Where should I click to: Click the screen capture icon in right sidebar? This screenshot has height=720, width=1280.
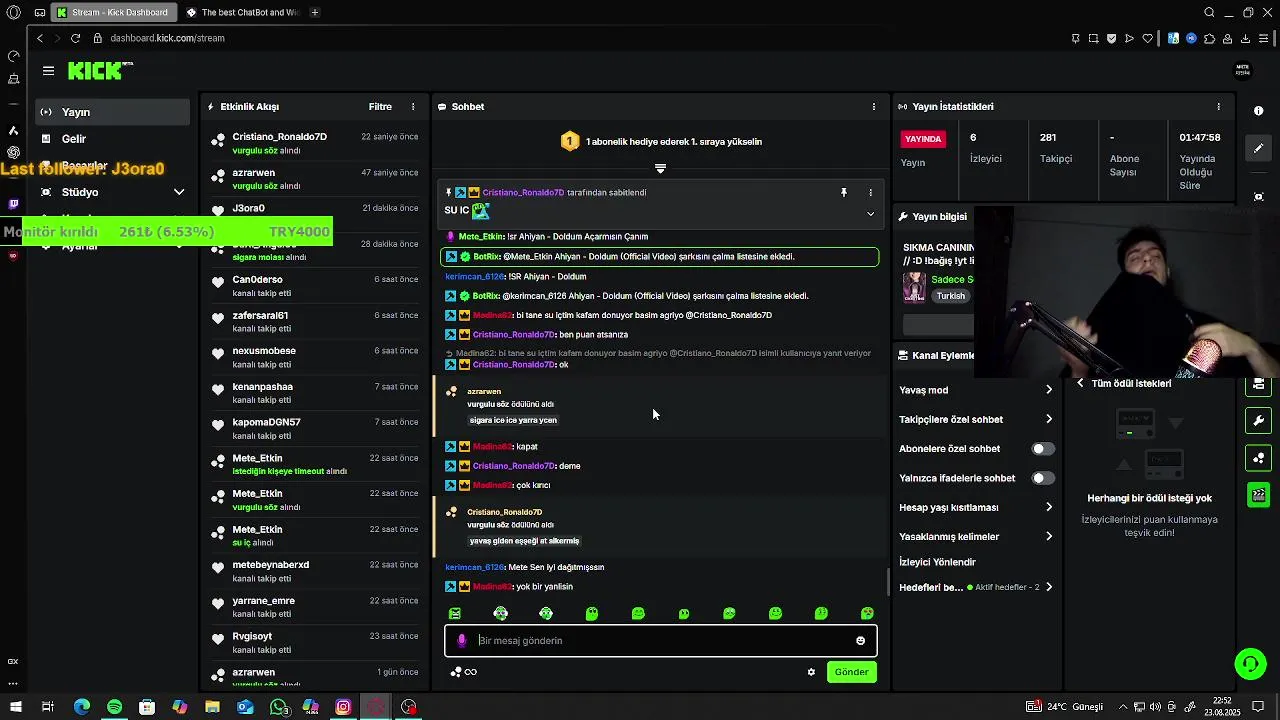click(x=1259, y=197)
